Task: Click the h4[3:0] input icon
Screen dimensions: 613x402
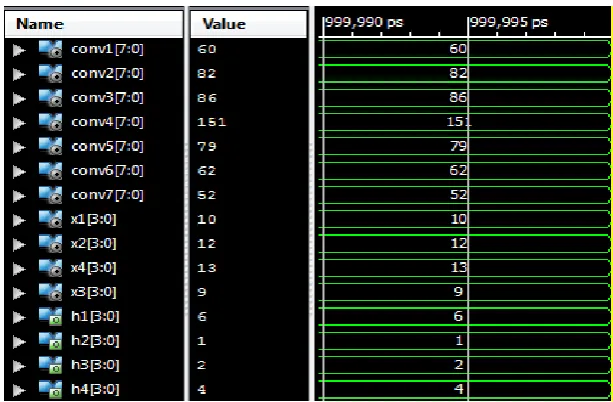Action: pyautogui.click(x=50, y=389)
